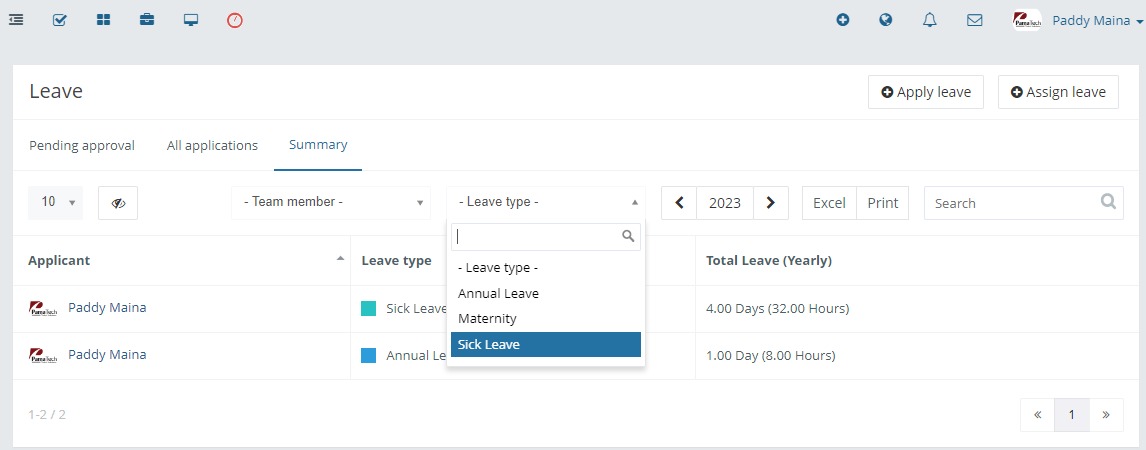This screenshot has height=450, width=1146.
Task: Choose Maternity option
Action: click(x=545, y=319)
